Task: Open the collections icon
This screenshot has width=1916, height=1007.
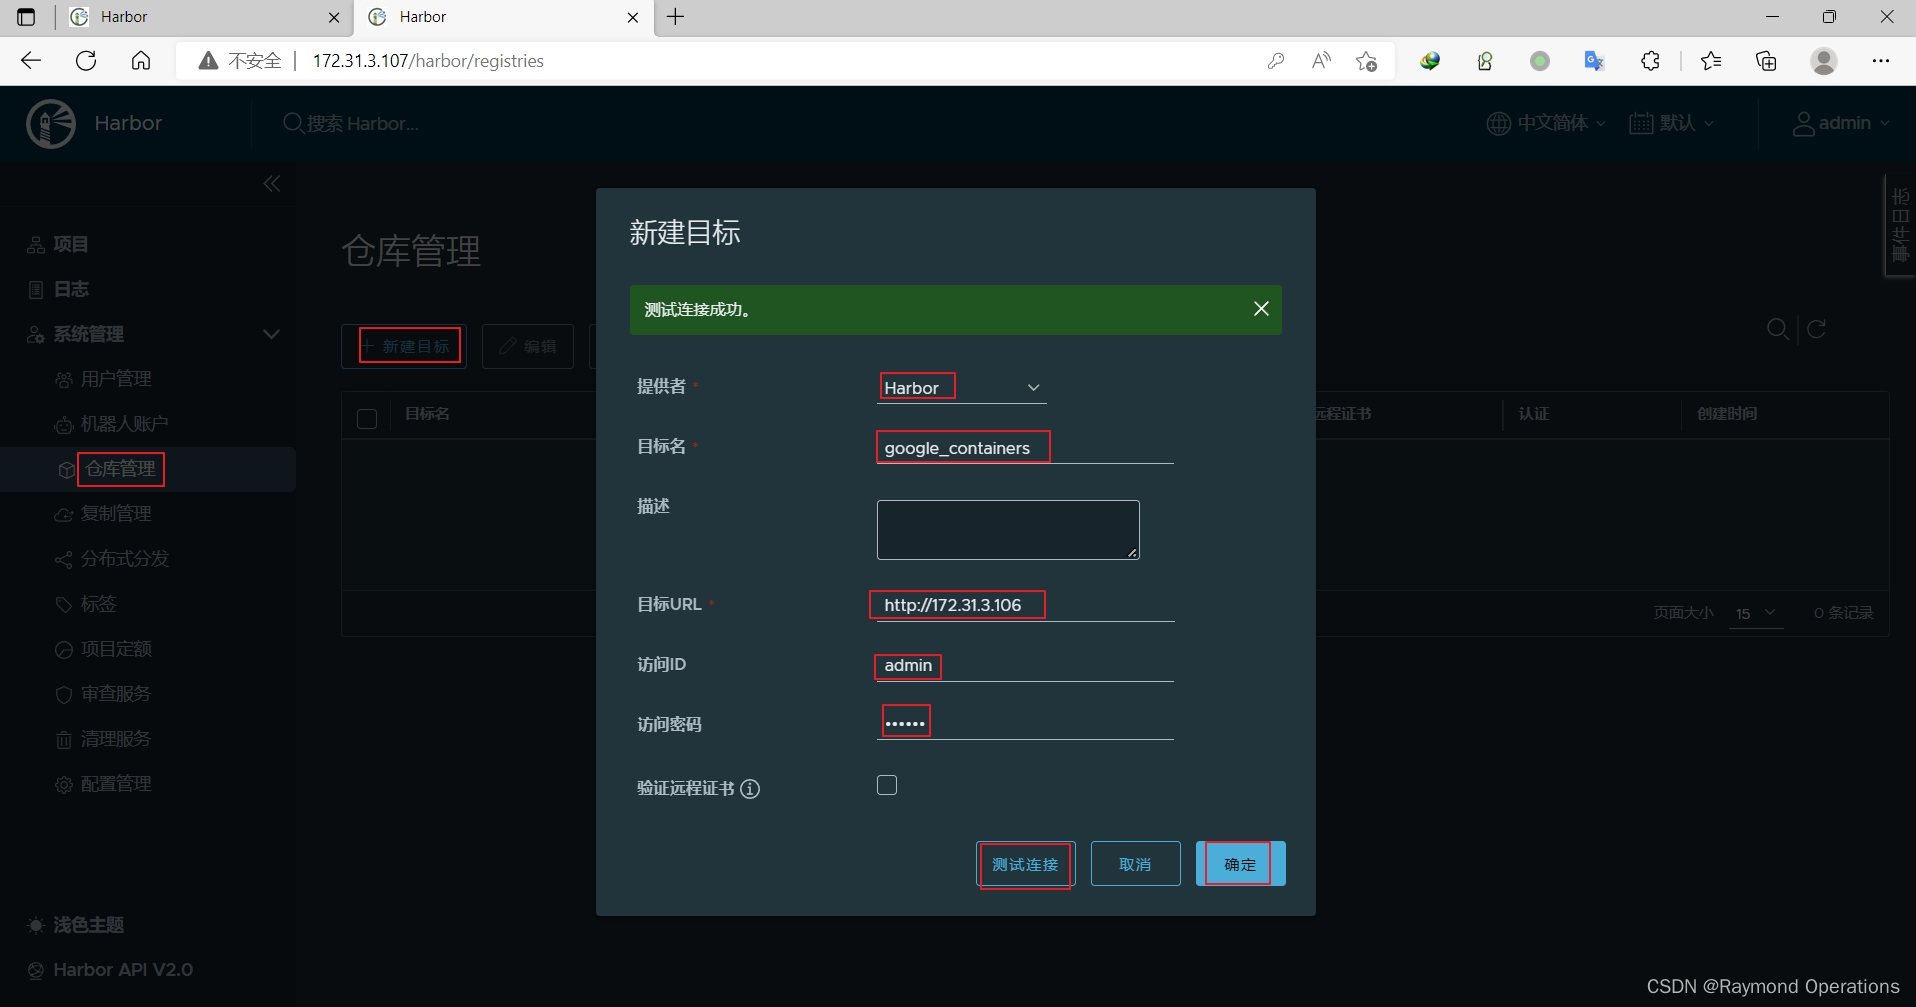Action: [x=1766, y=61]
